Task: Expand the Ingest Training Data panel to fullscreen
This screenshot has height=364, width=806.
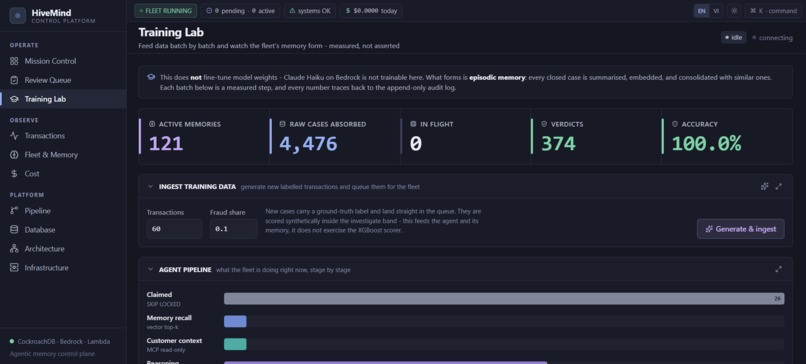Action: click(779, 187)
